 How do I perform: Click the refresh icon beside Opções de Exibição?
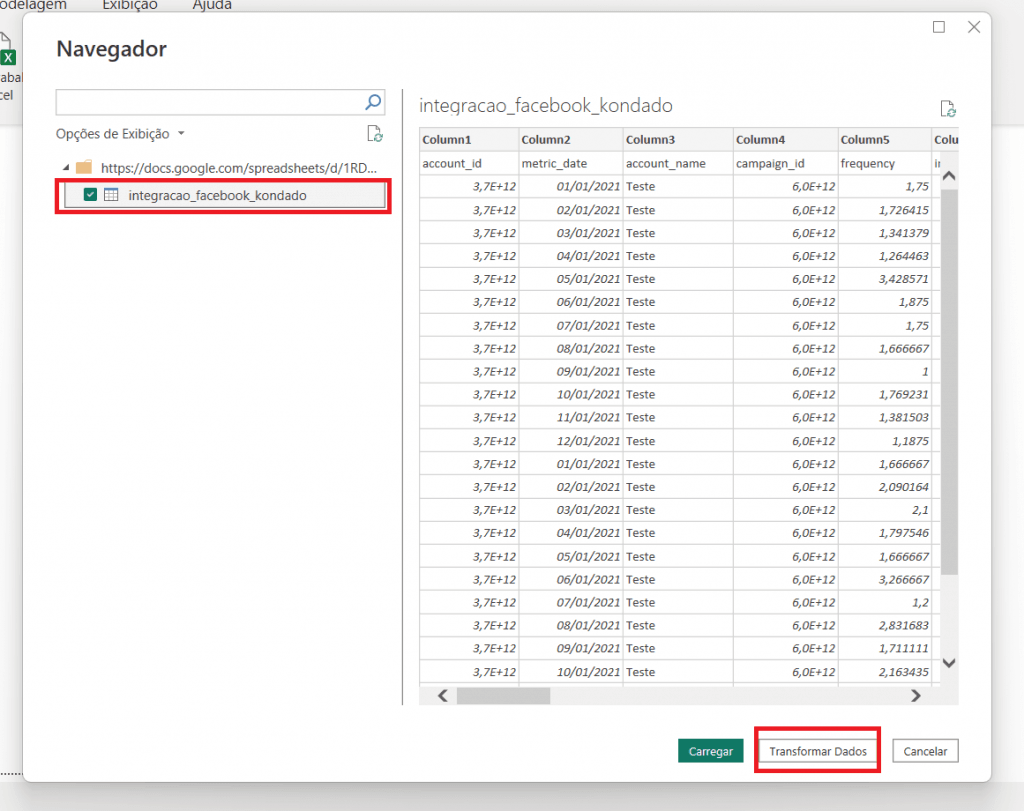(x=374, y=133)
